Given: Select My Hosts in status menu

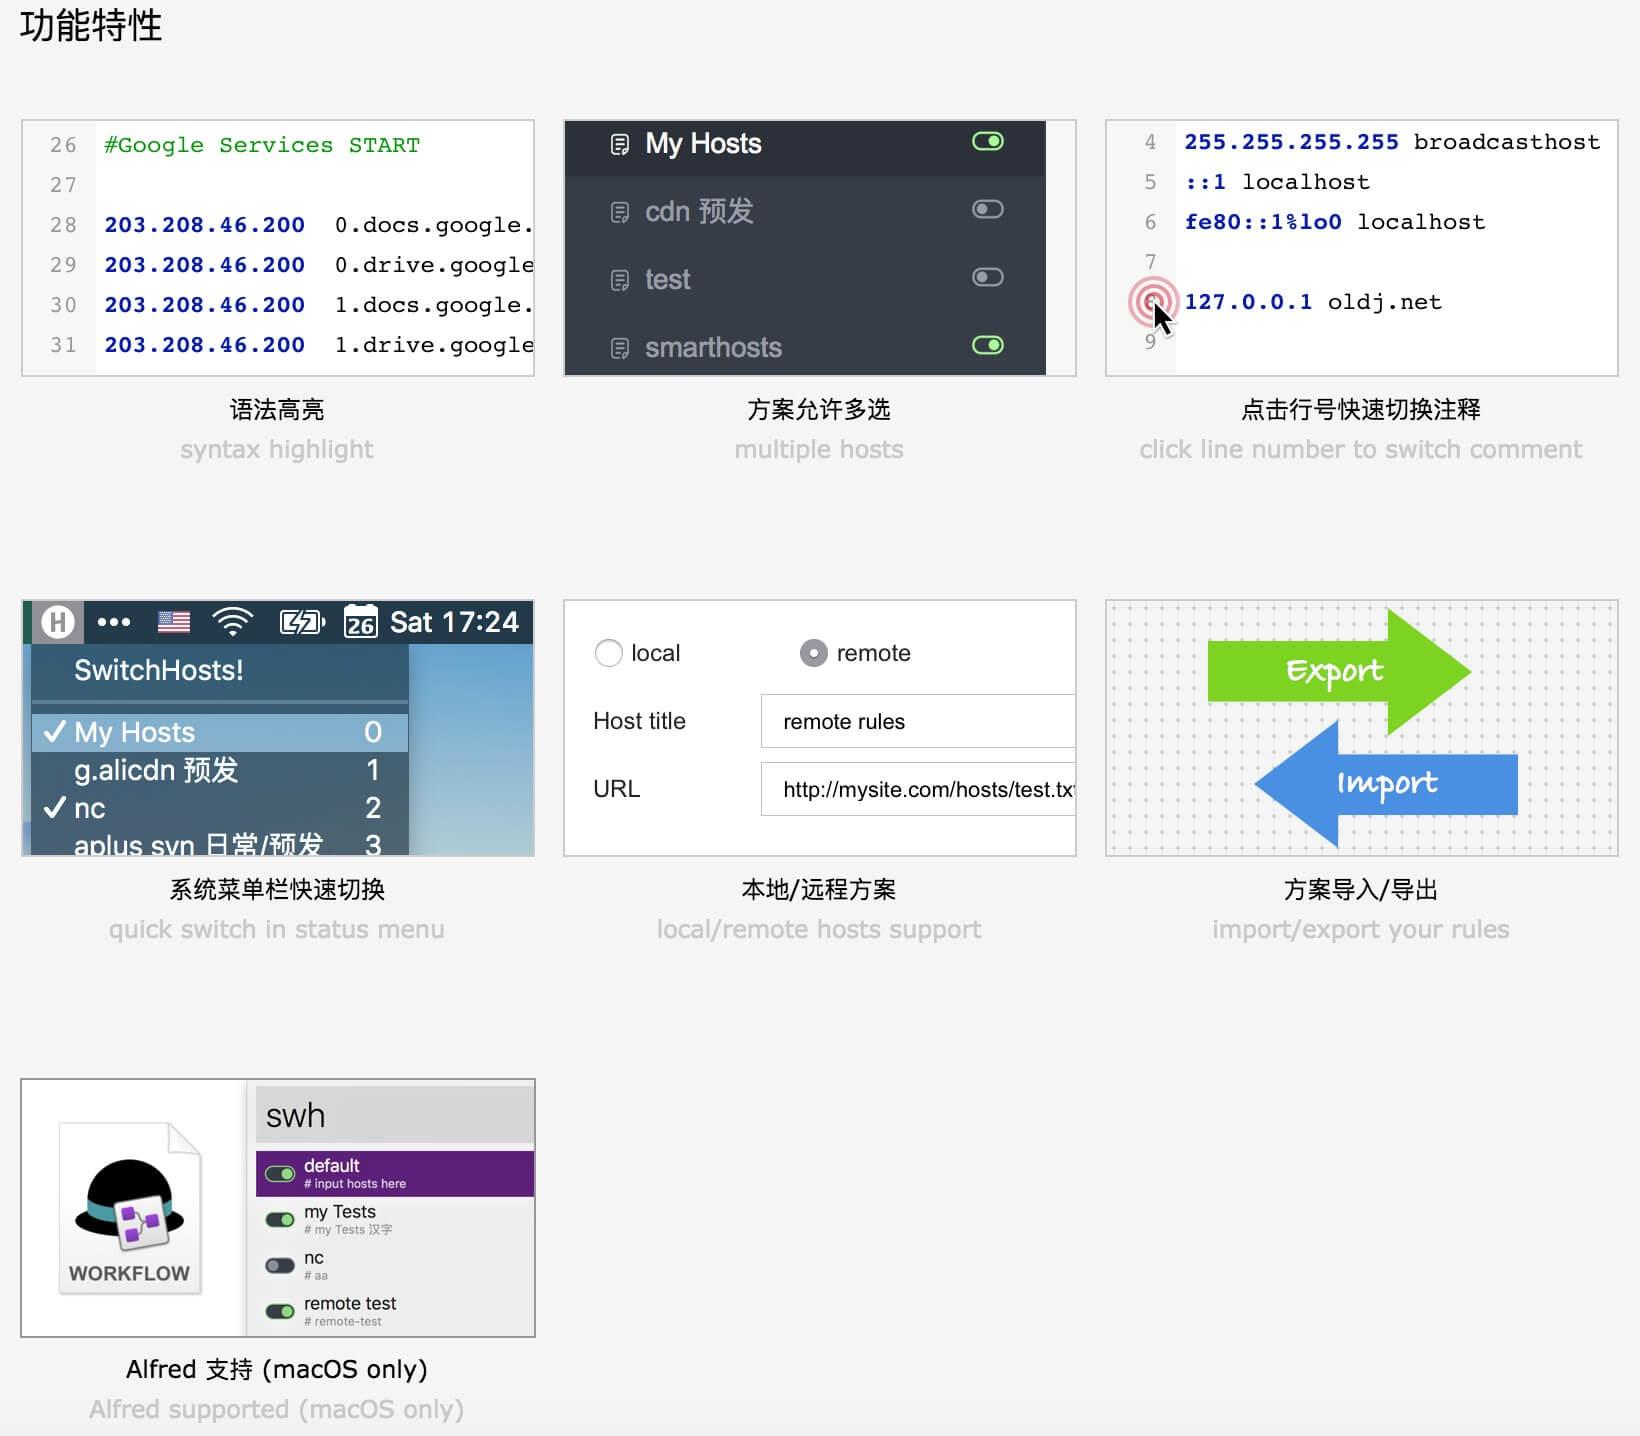Looking at the screenshot, I should (x=220, y=732).
